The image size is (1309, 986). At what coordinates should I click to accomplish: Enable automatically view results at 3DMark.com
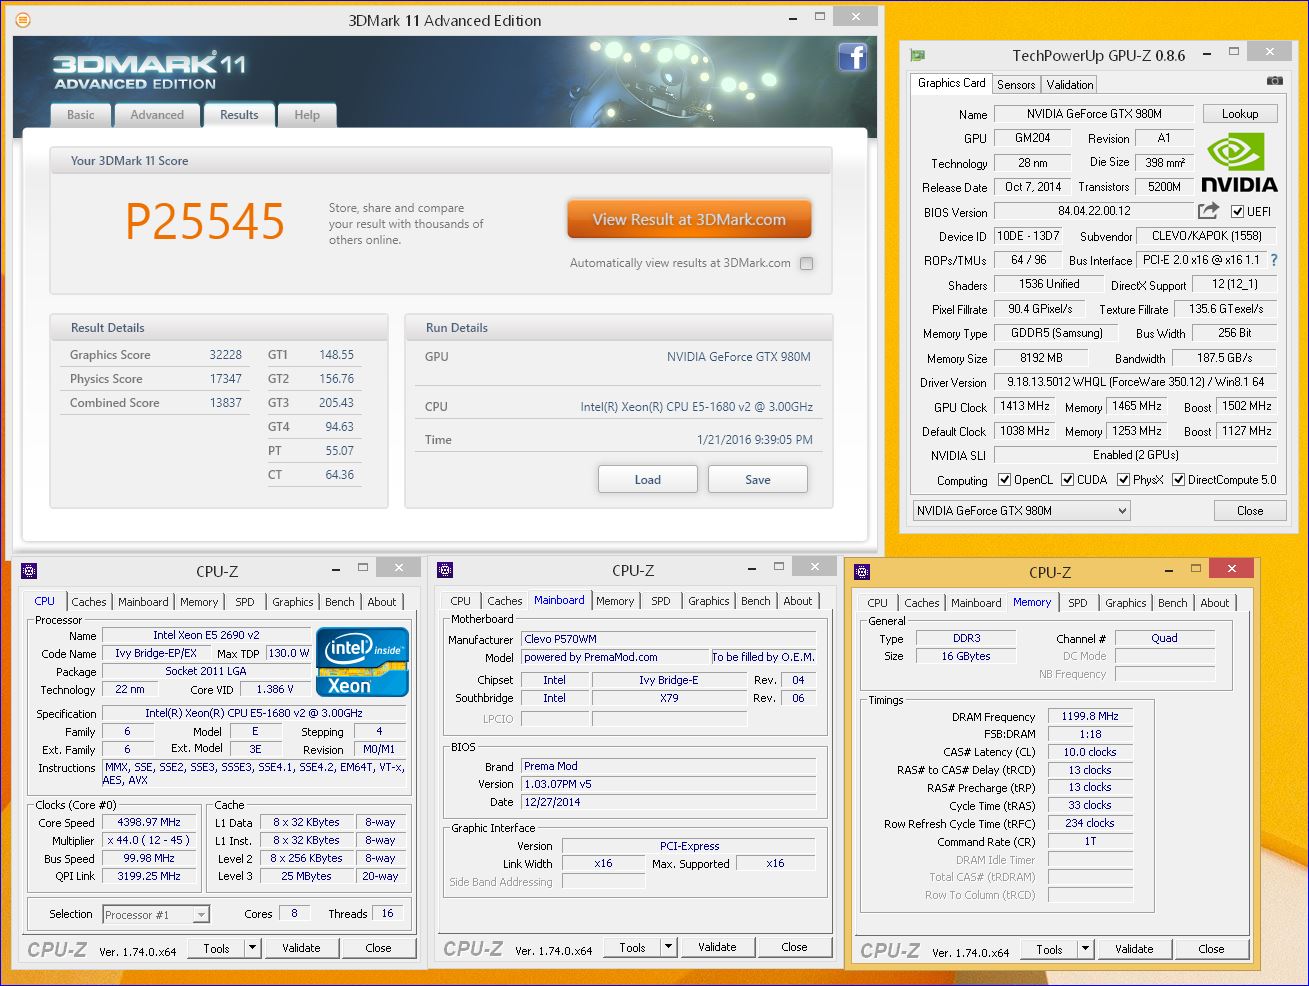coord(806,264)
